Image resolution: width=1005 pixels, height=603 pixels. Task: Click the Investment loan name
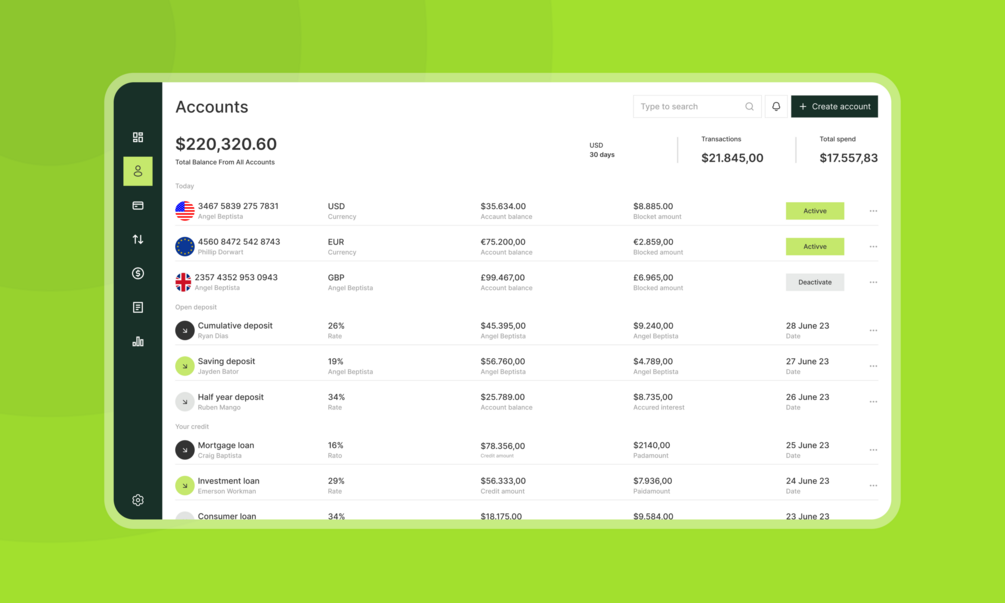(x=228, y=481)
